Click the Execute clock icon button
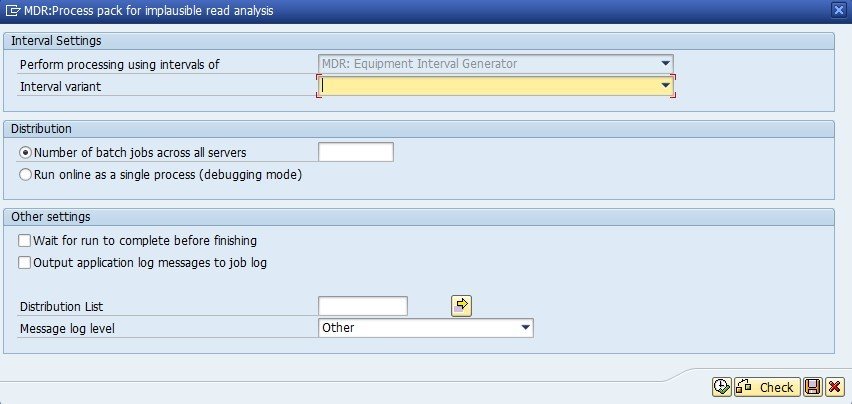The height and width of the screenshot is (404, 852). coord(721,387)
